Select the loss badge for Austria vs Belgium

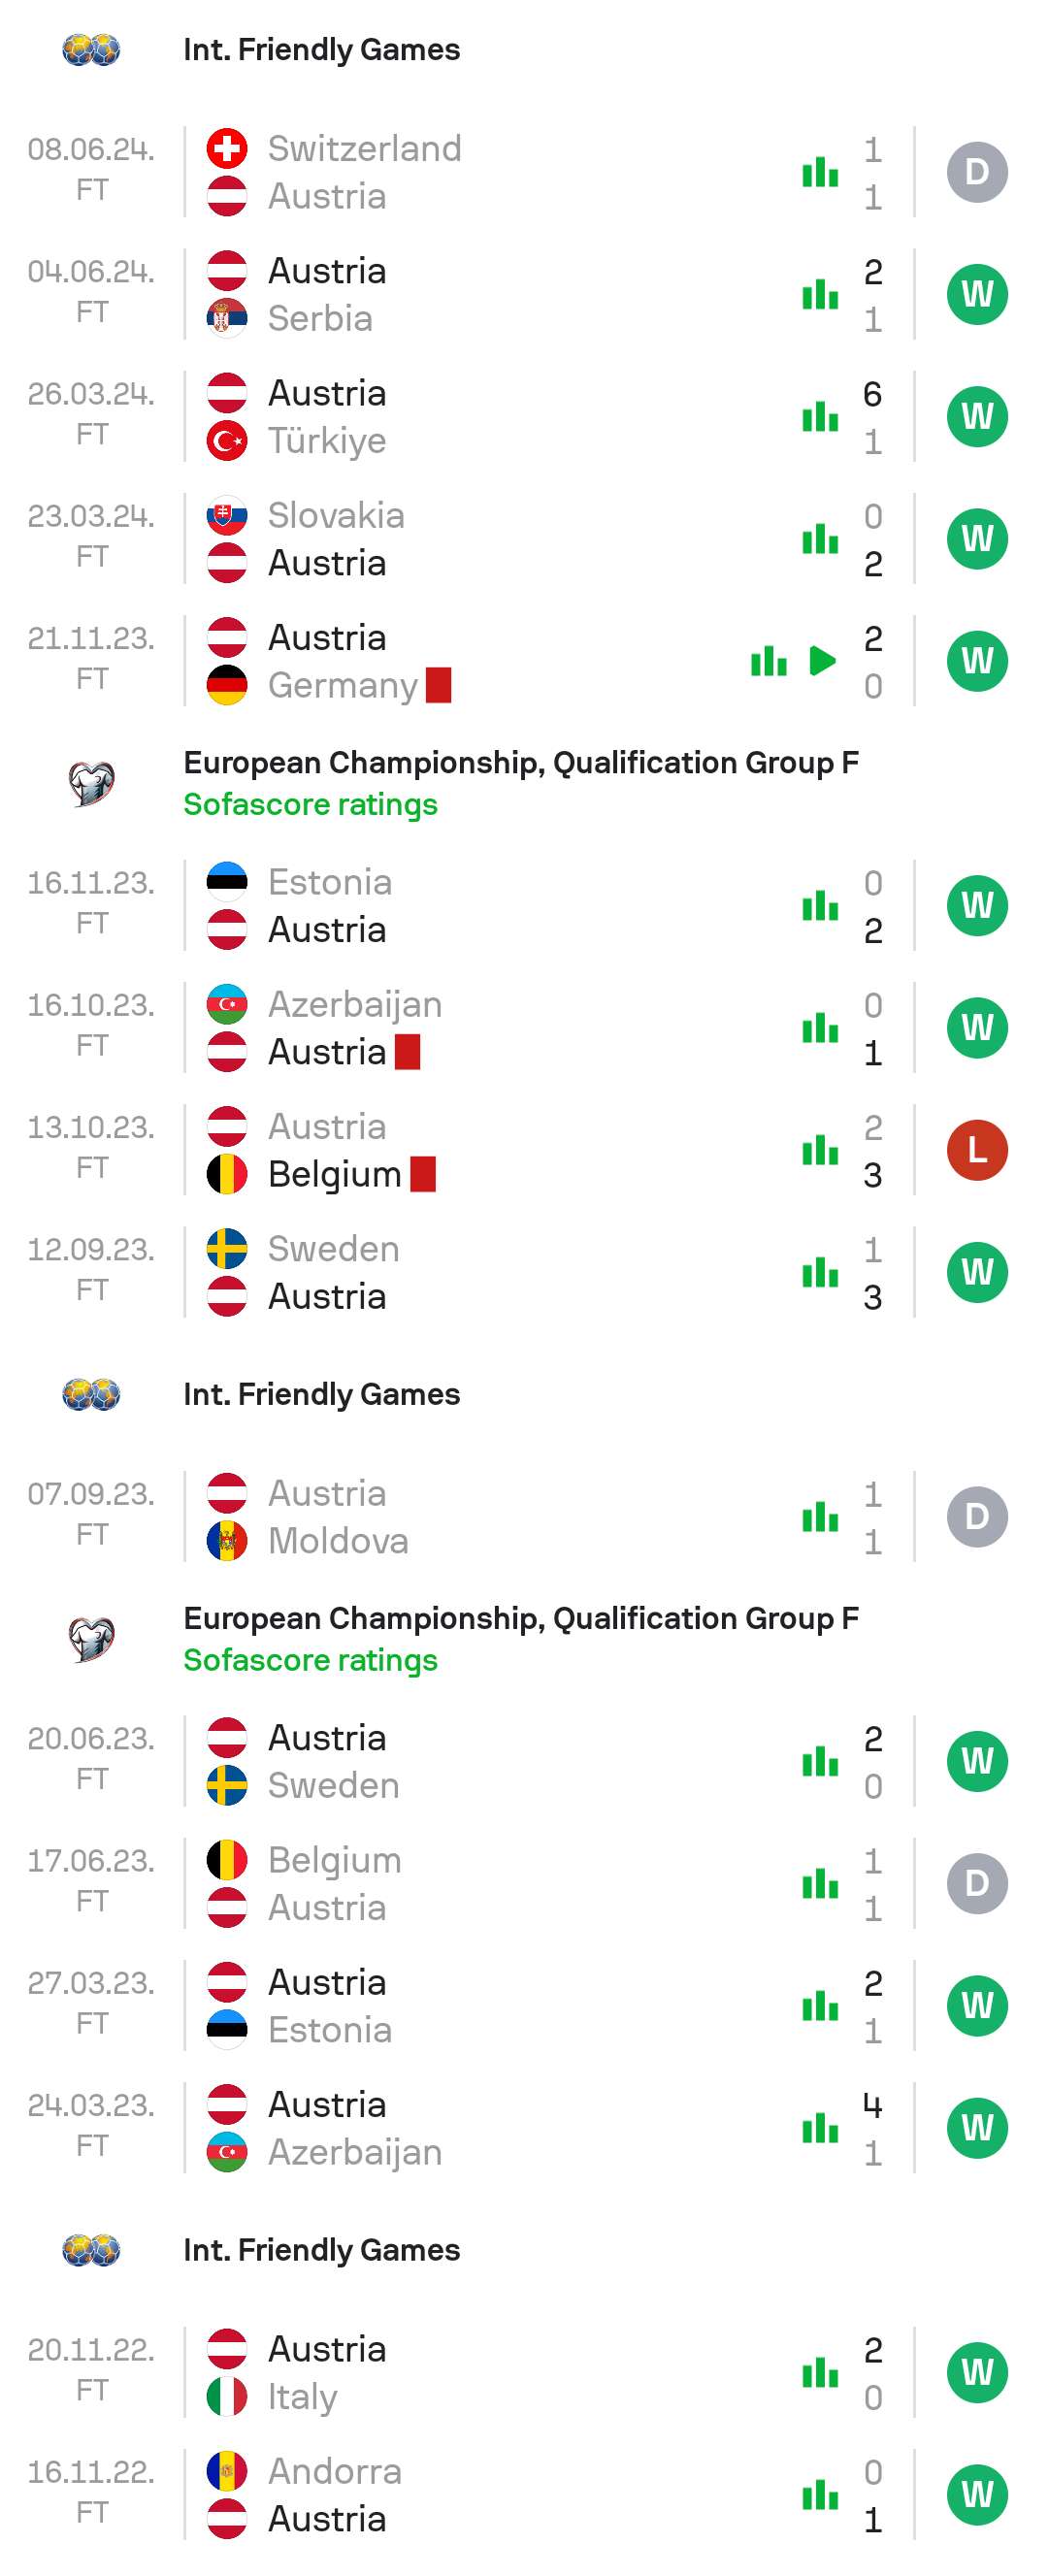[976, 1150]
